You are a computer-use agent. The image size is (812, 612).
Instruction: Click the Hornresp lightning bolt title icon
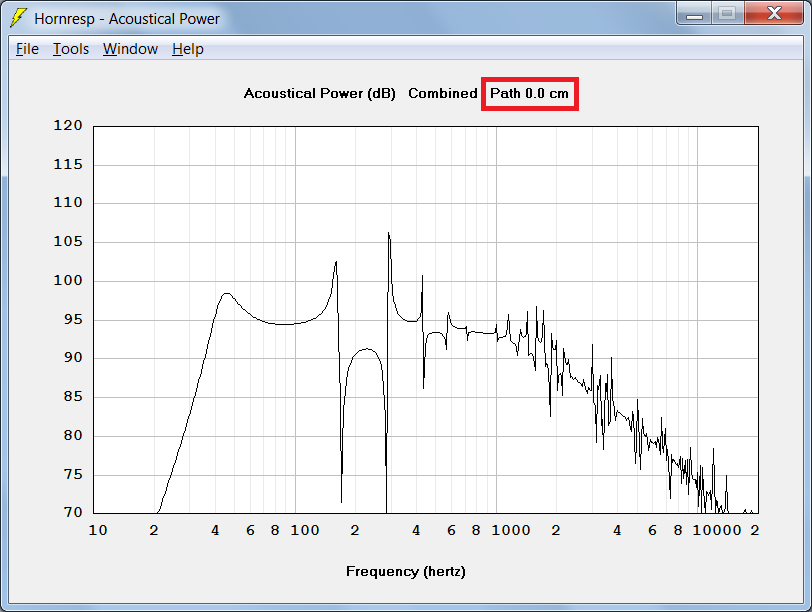(19, 18)
